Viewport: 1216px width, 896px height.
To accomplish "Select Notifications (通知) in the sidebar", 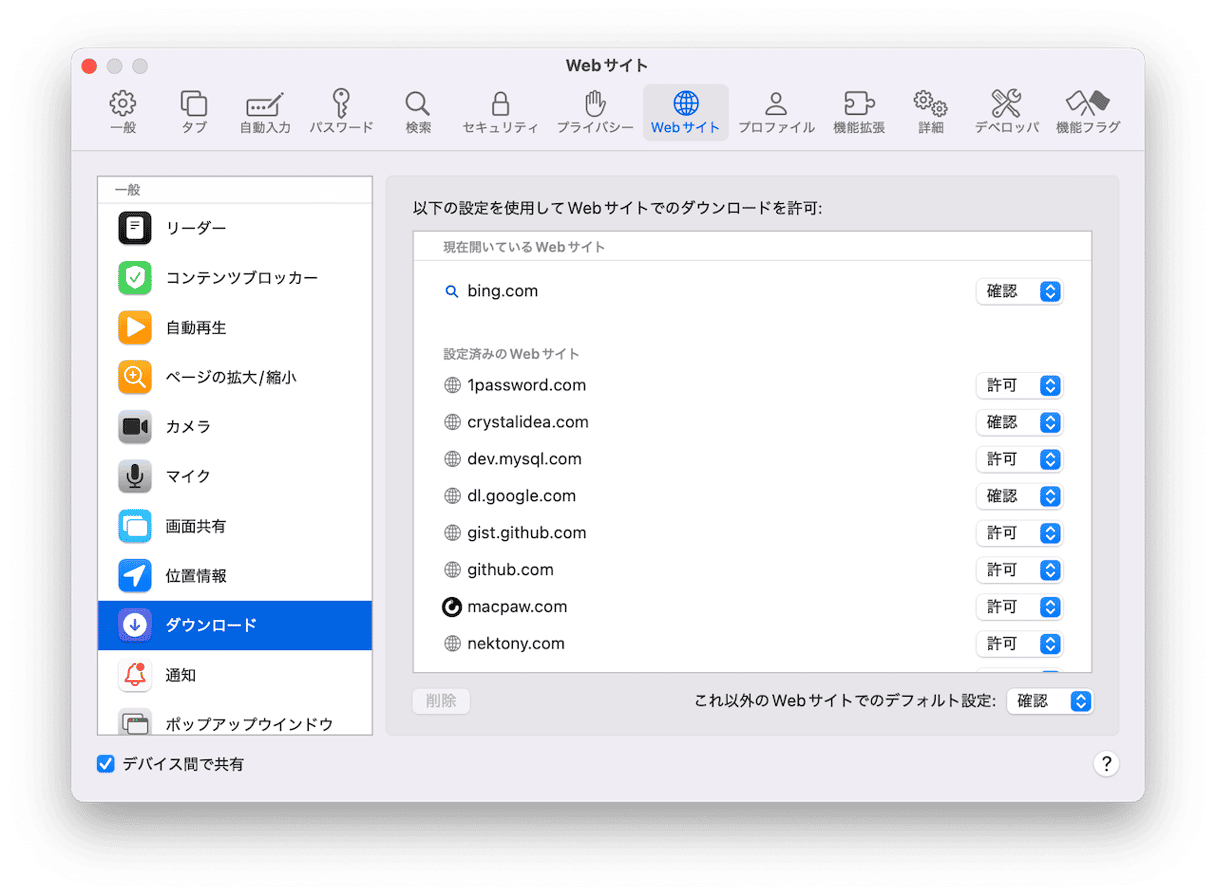I will click(180, 675).
